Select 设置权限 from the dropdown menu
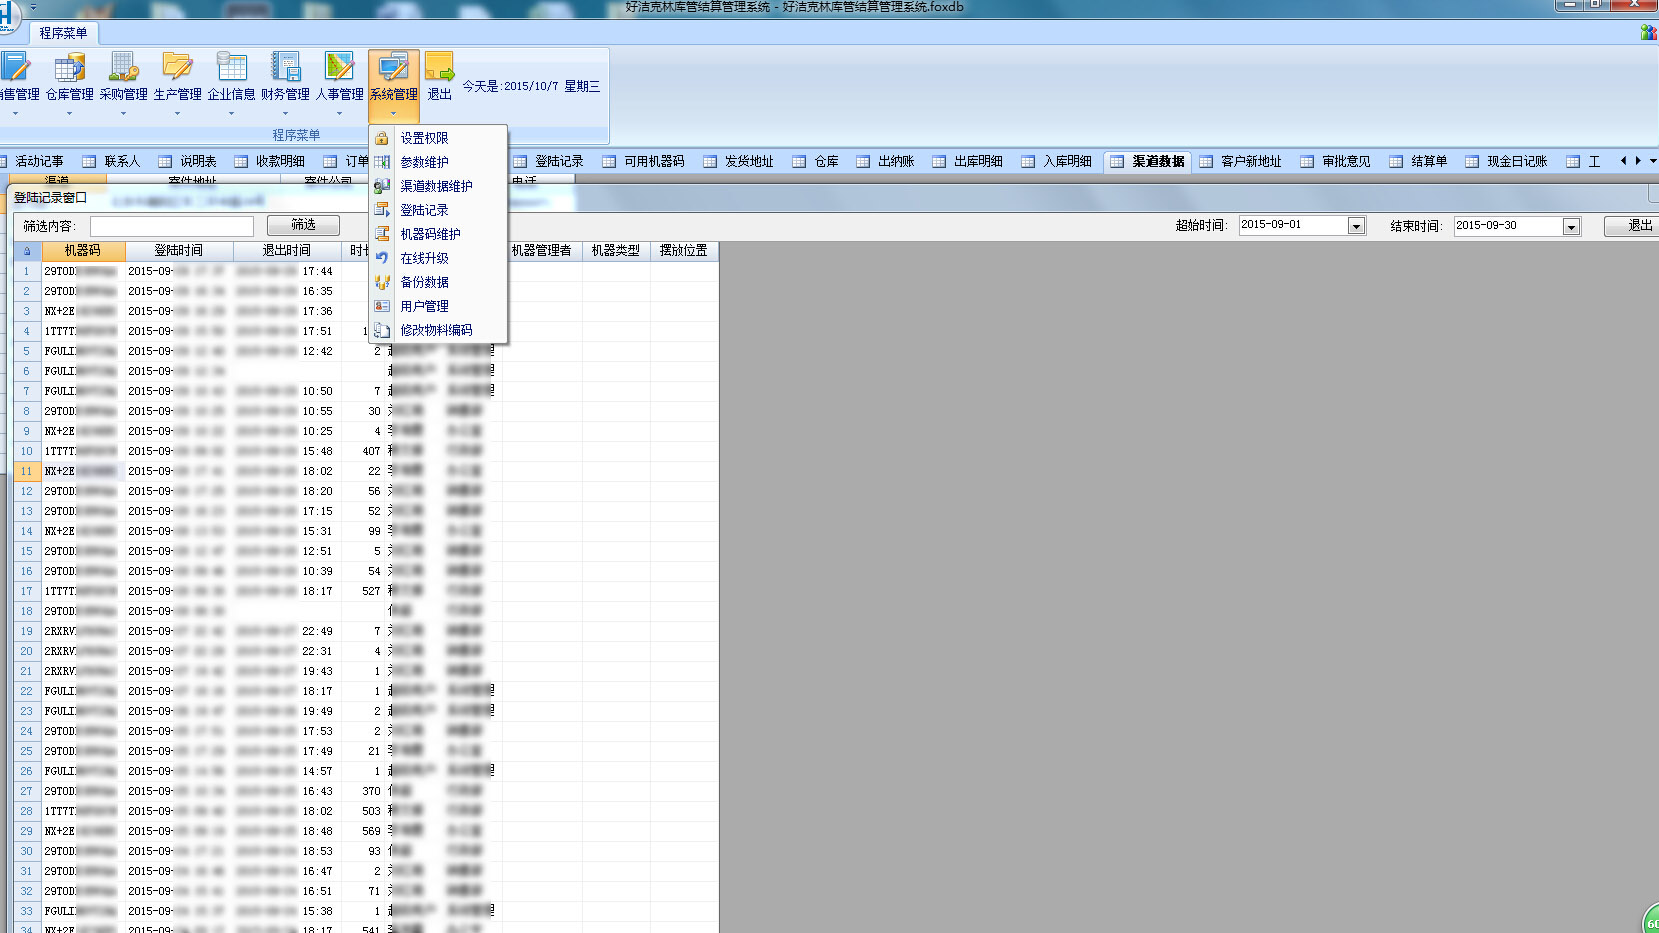1659x933 pixels. (424, 138)
